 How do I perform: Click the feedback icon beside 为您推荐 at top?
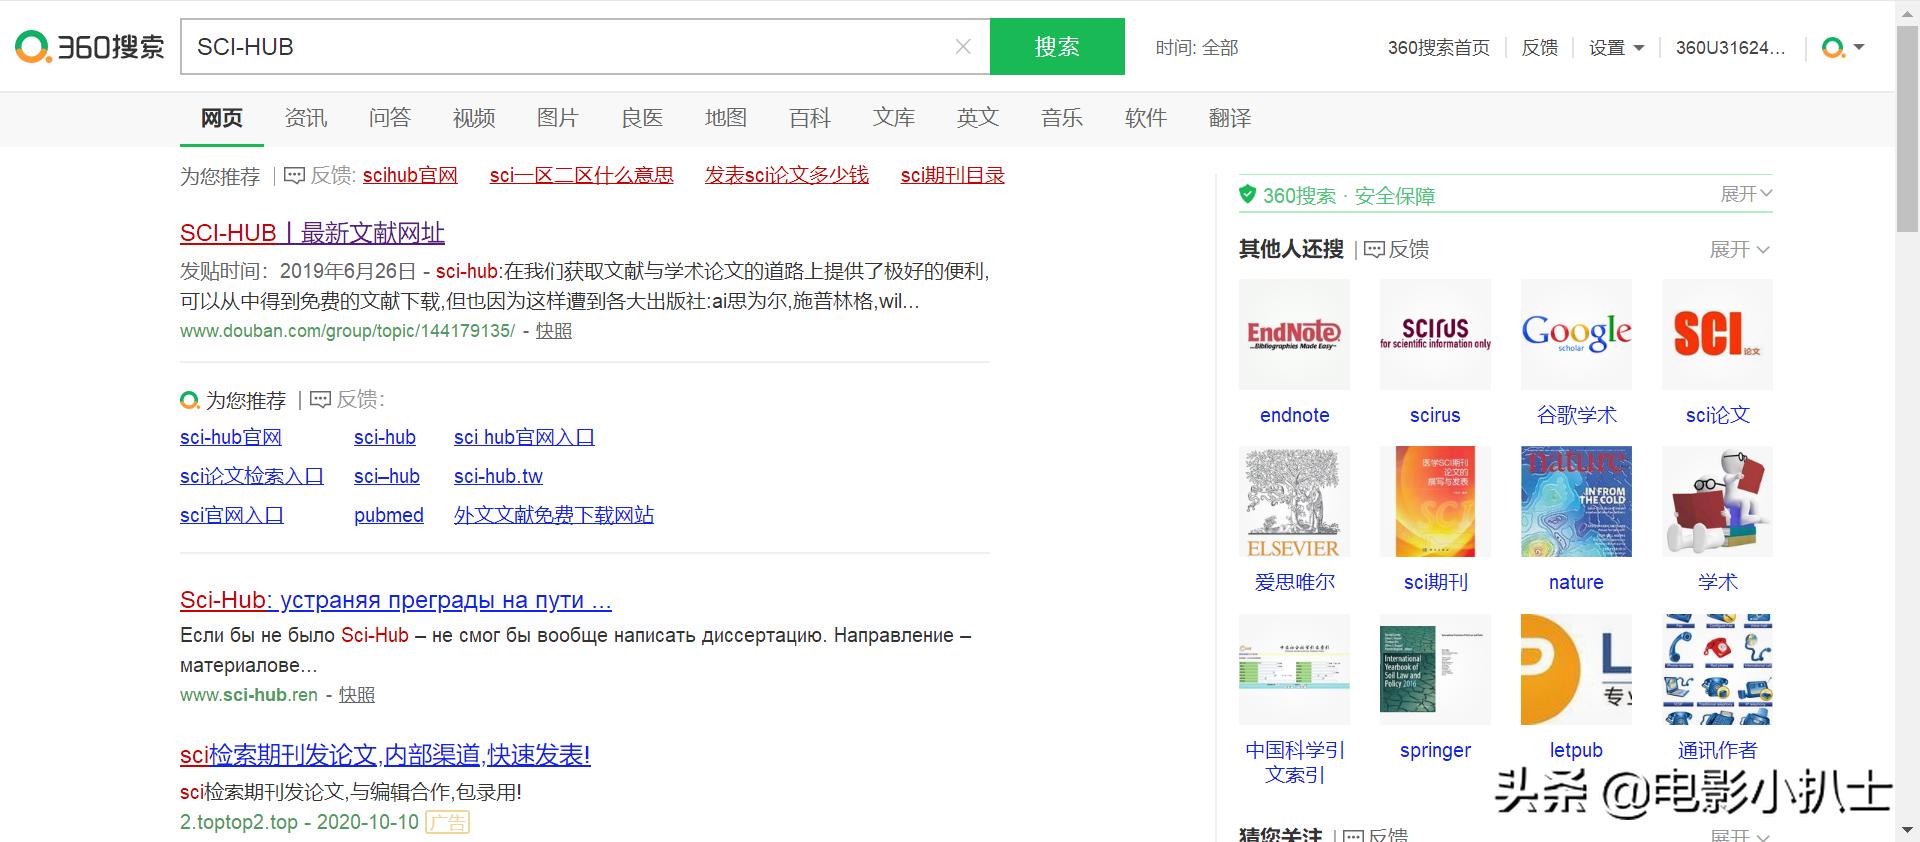click(295, 175)
